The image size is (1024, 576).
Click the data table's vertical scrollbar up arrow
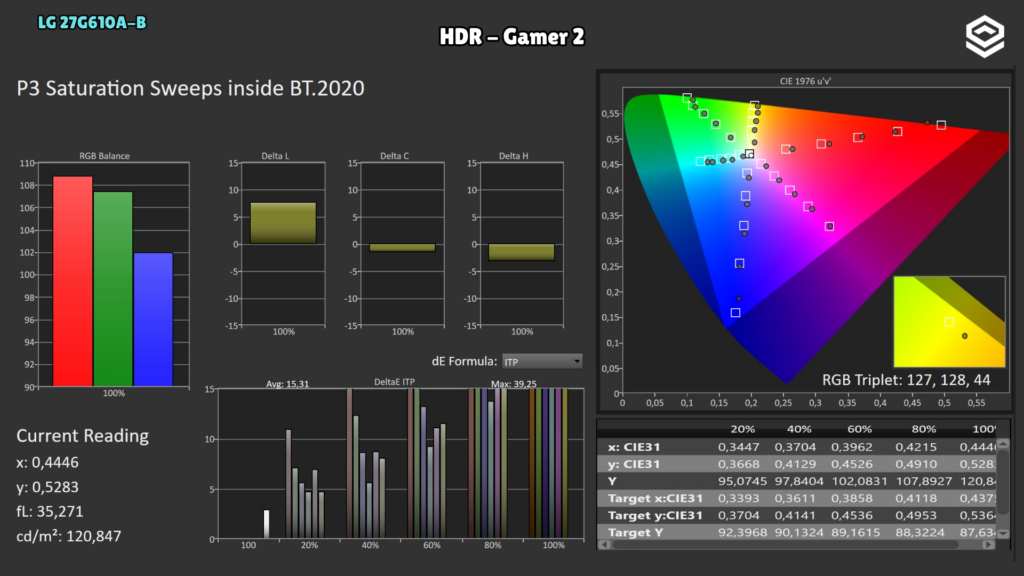coord(1003,443)
